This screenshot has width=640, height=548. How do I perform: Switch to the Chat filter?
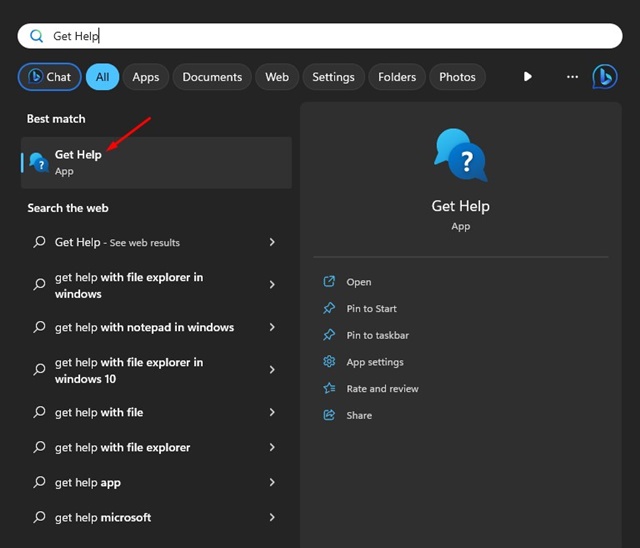point(49,77)
